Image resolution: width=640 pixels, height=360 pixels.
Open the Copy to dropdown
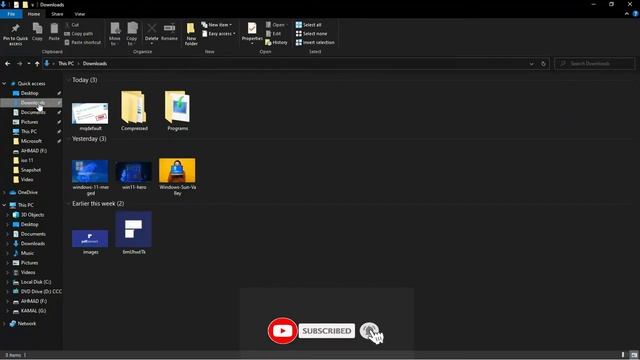(132, 34)
